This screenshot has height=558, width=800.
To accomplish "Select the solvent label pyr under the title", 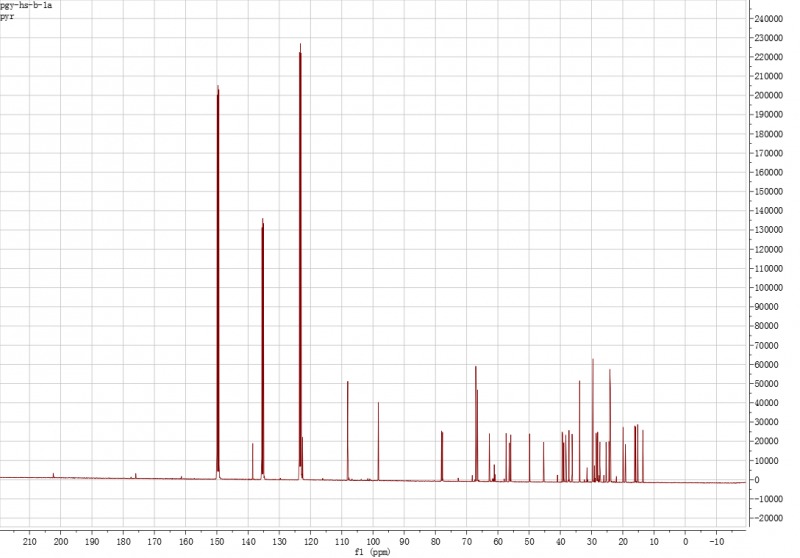I will pos(7,17).
